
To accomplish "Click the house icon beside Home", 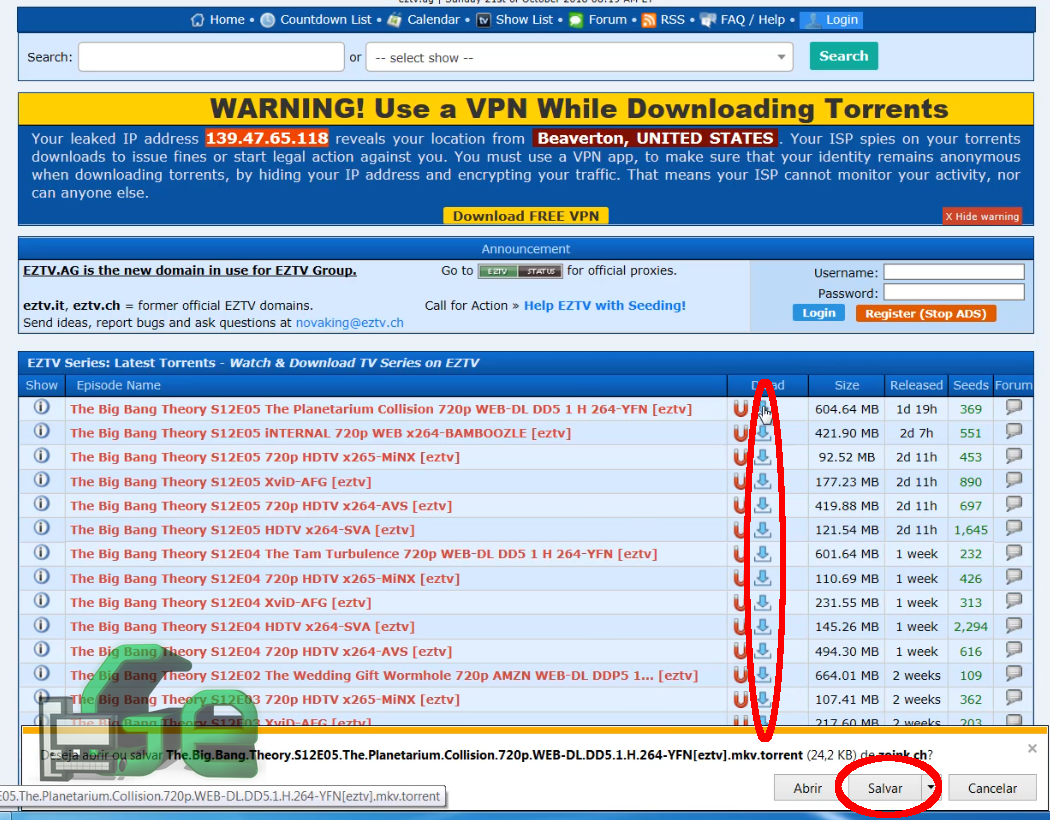I will pyautogui.click(x=198, y=20).
